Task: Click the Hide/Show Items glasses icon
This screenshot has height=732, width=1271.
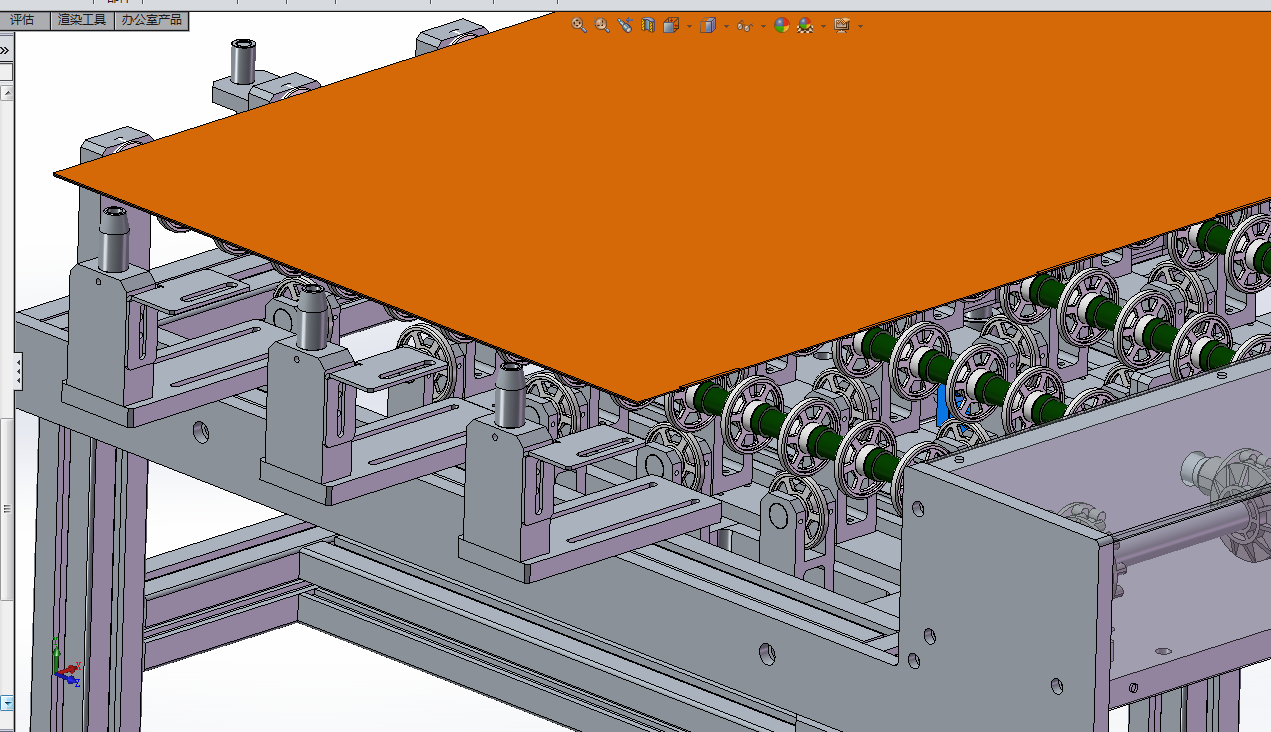Action: pyautogui.click(x=744, y=26)
